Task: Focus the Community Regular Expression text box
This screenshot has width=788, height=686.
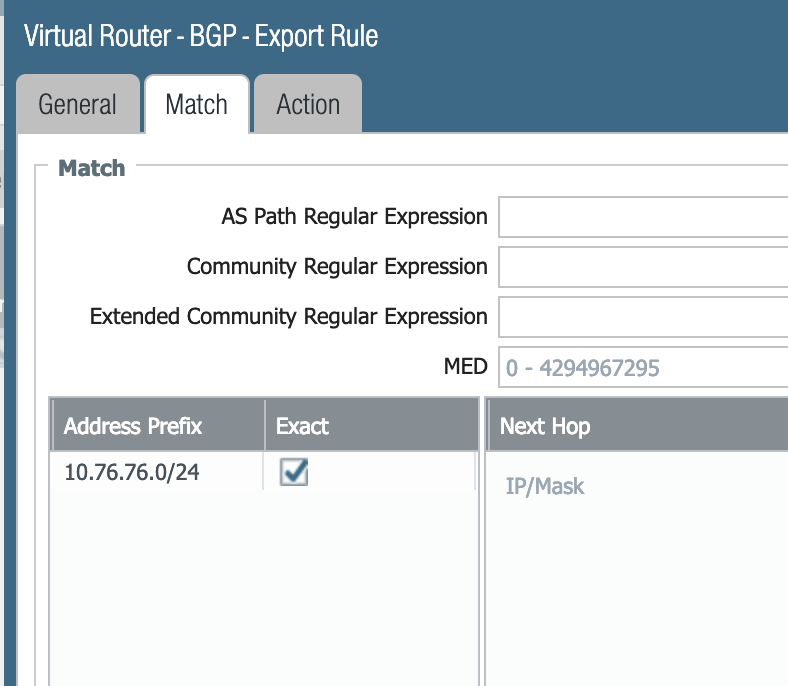Action: click(x=642, y=267)
